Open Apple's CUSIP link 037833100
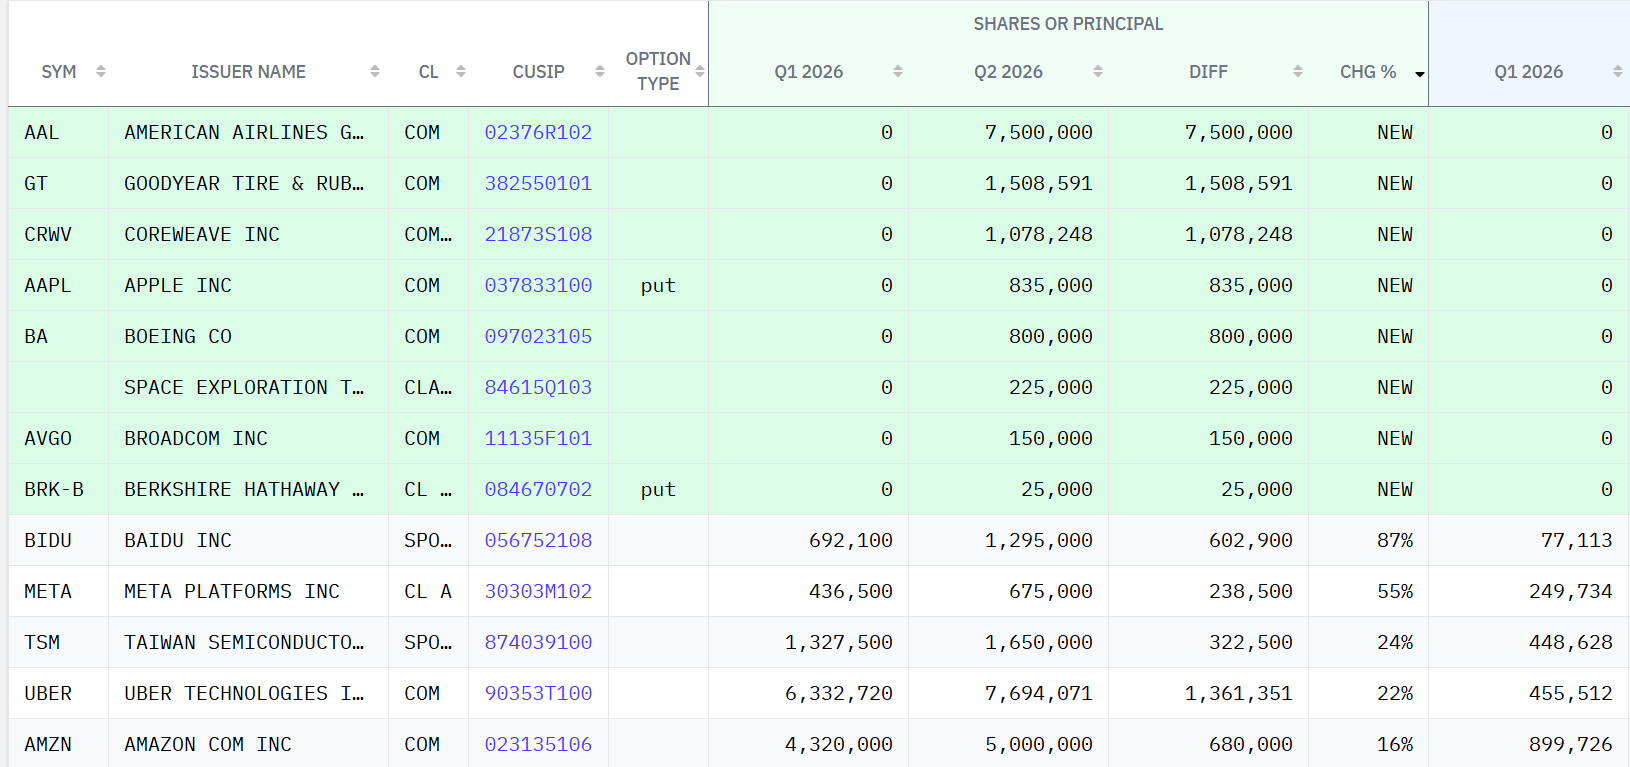 click(538, 285)
